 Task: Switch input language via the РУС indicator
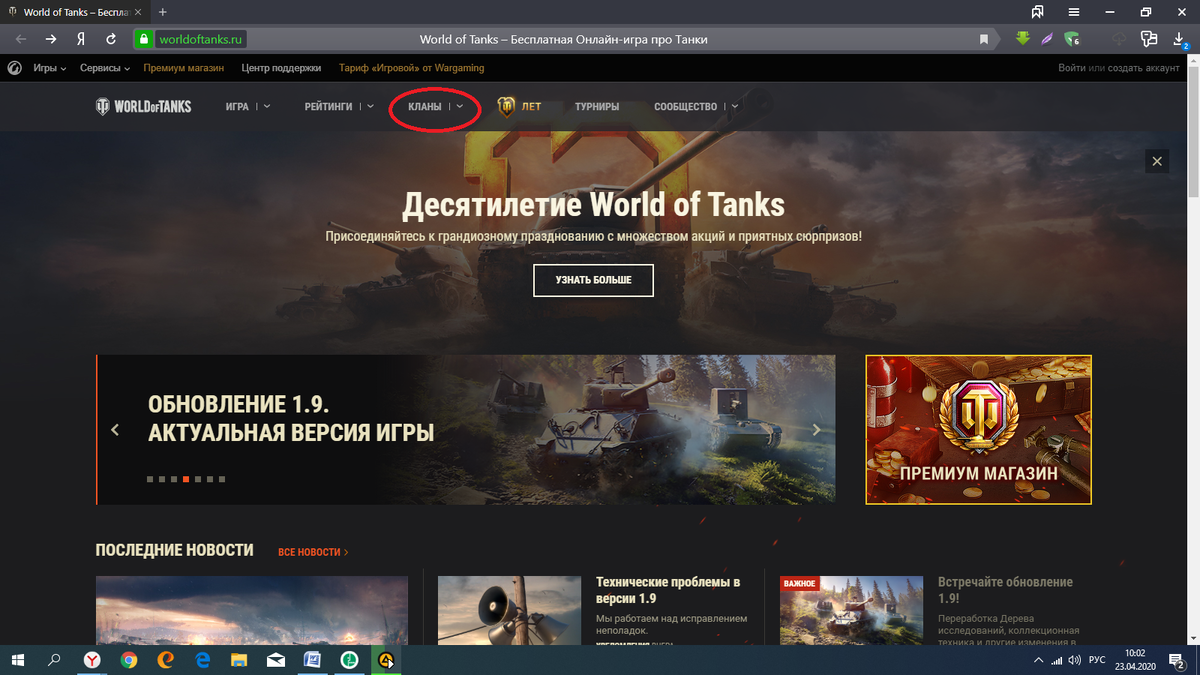pos(1097,661)
